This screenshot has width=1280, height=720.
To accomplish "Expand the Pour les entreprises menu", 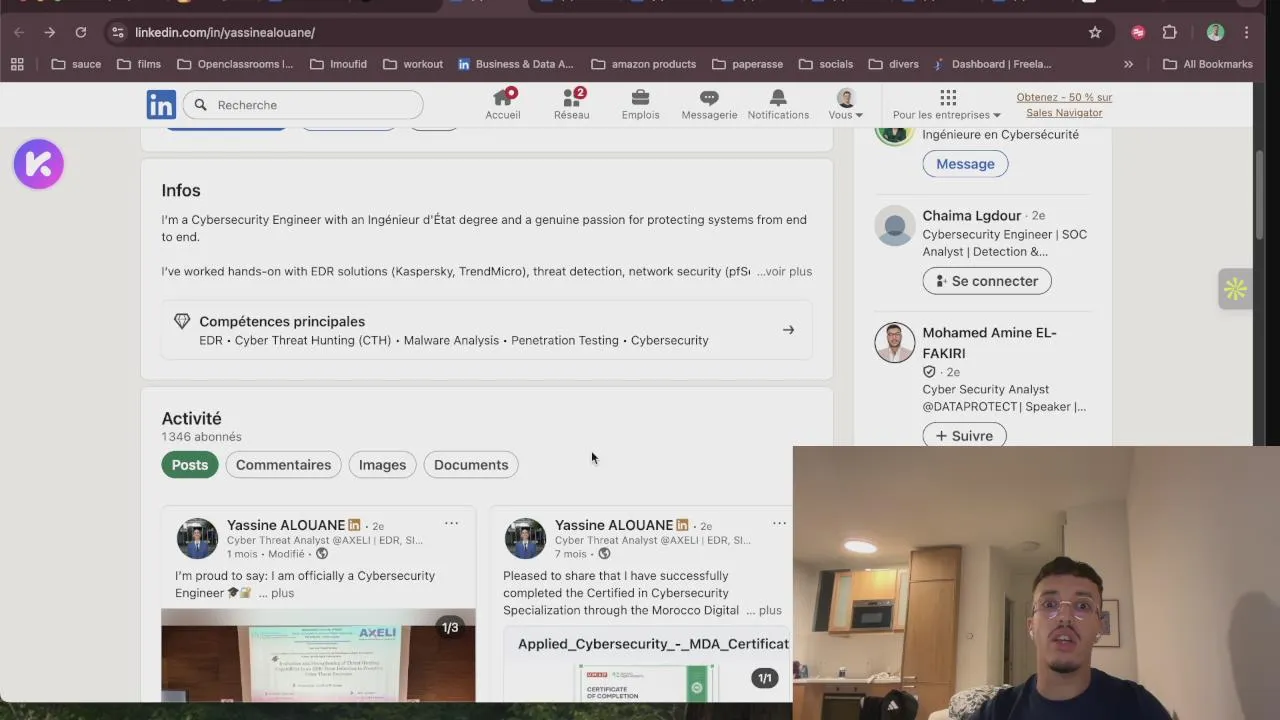I will point(947,104).
